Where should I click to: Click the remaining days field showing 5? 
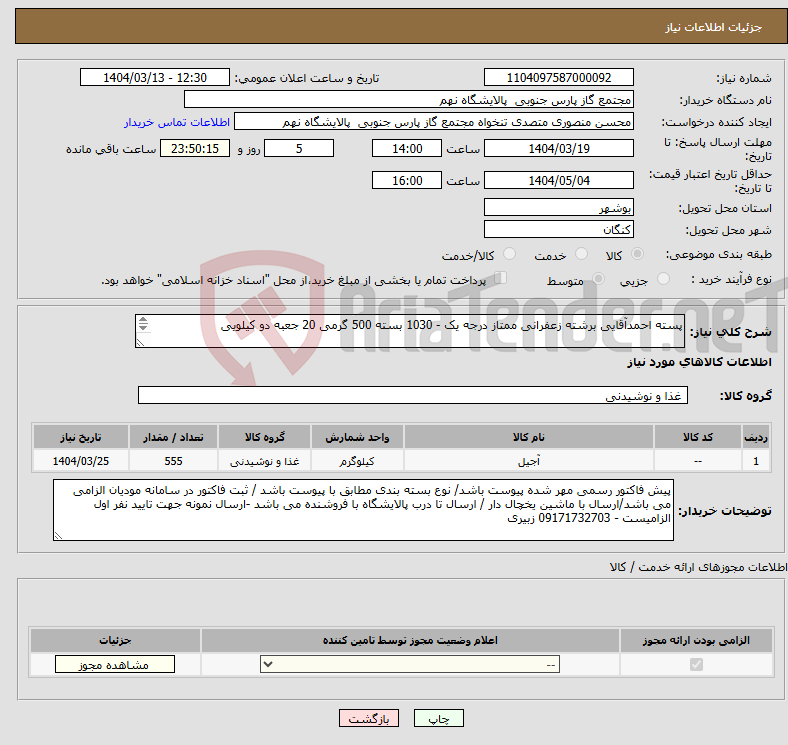[299, 148]
